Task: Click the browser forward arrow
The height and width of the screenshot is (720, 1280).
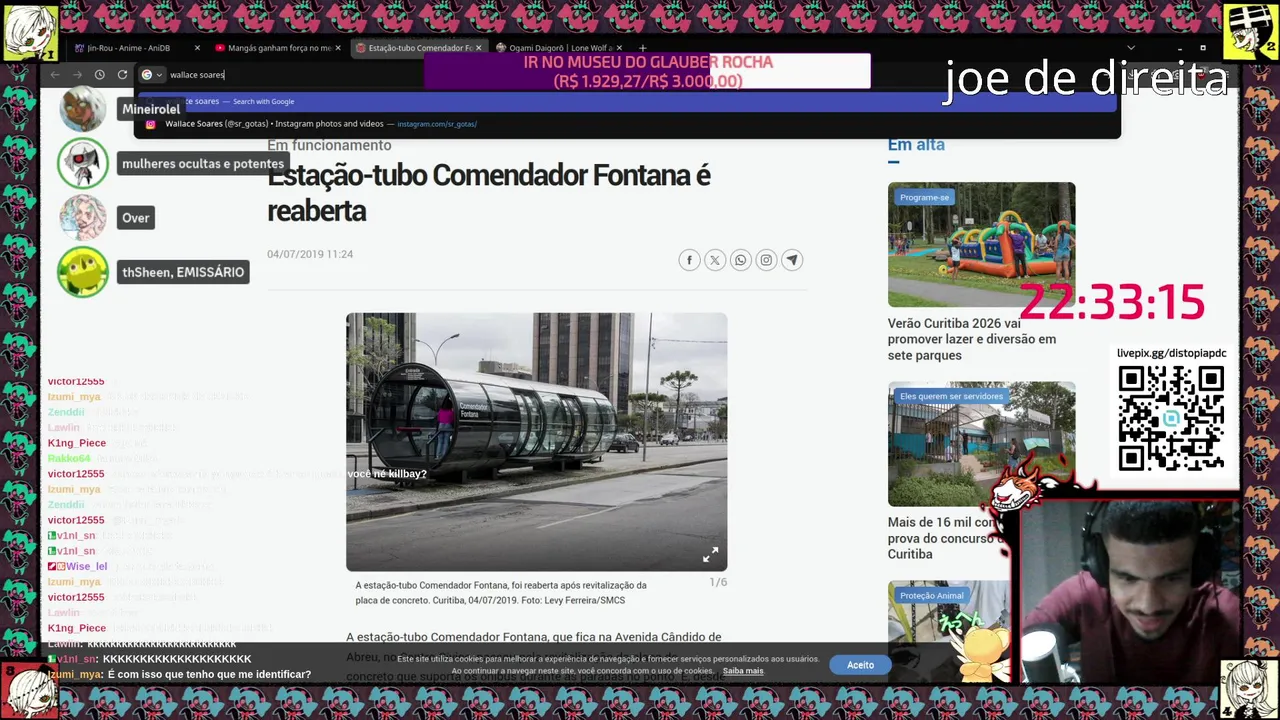Action: click(x=77, y=75)
